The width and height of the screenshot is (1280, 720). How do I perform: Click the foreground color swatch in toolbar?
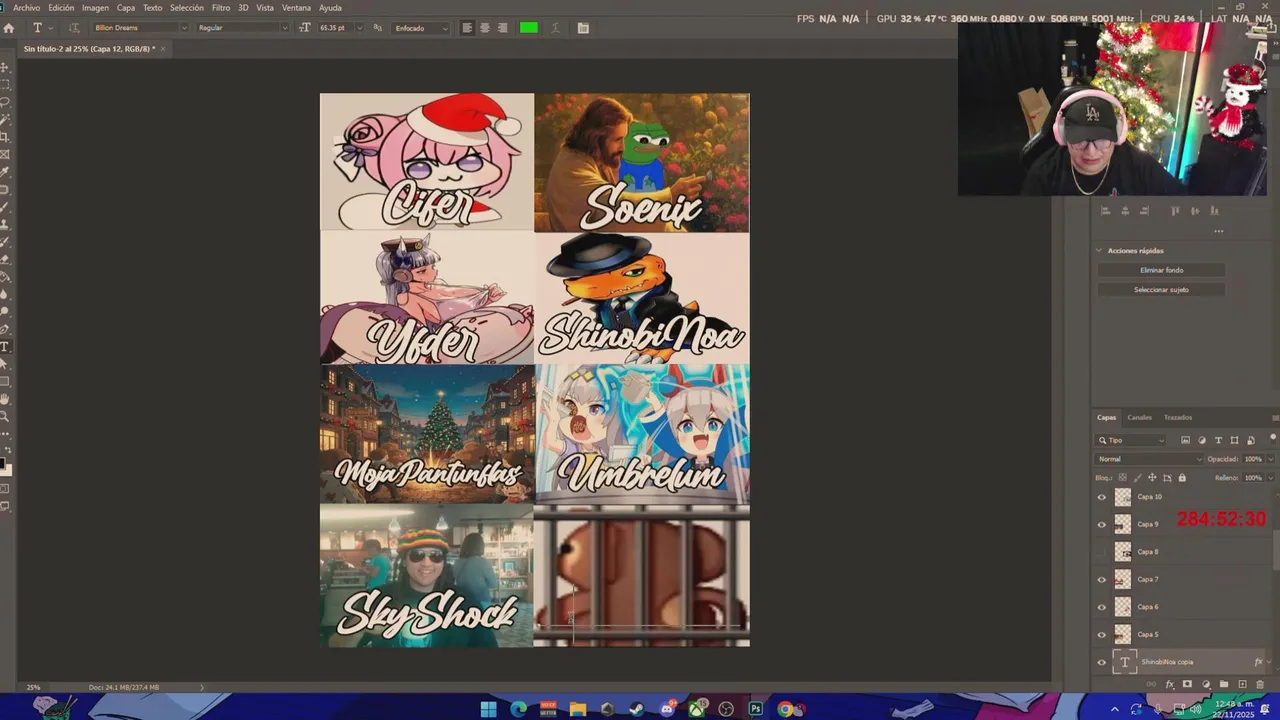(x=2, y=463)
